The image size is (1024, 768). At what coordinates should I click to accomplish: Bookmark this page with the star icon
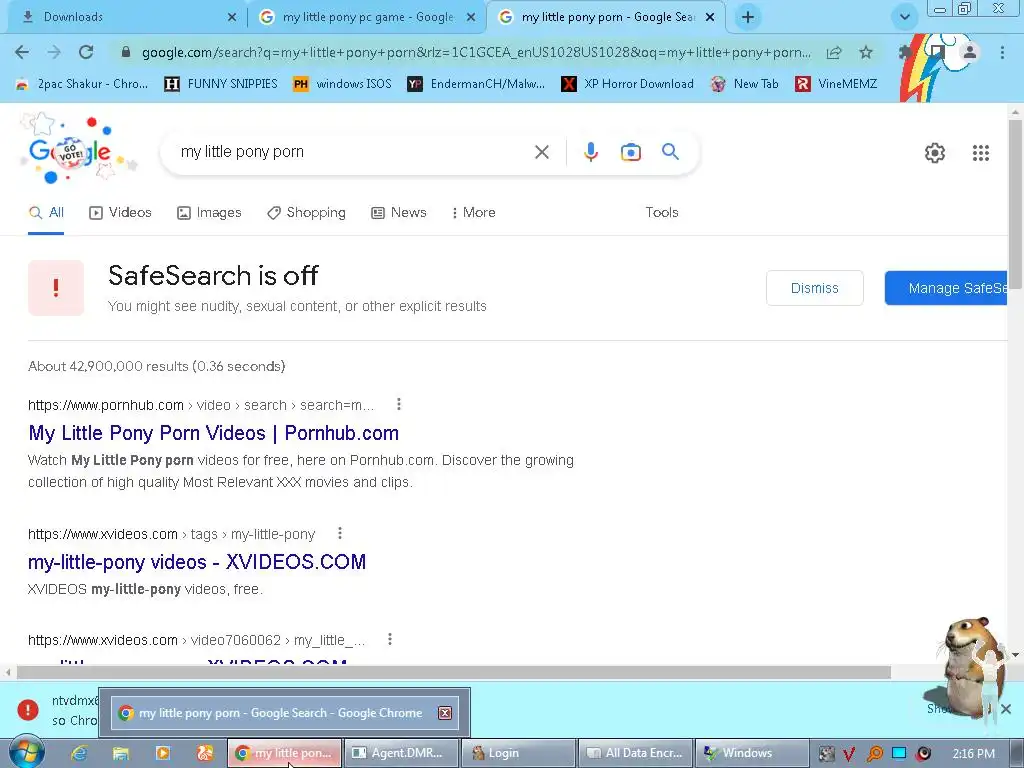866,52
